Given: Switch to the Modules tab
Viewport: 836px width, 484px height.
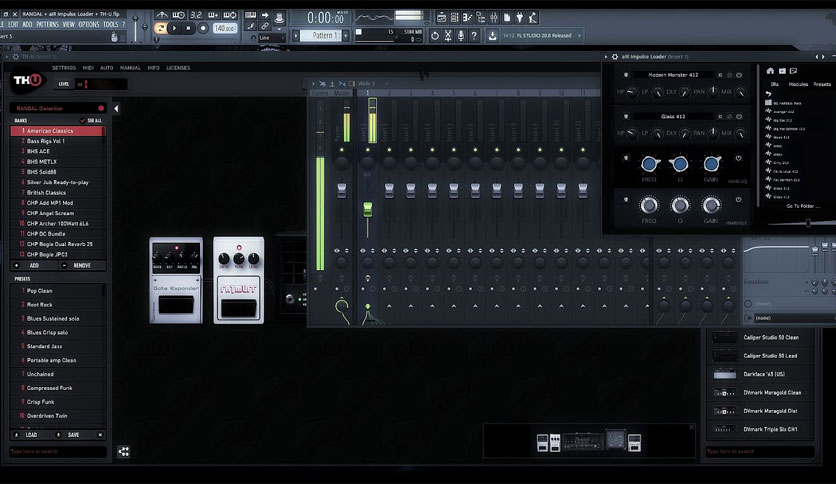Looking at the screenshot, I should click(x=798, y=84).
